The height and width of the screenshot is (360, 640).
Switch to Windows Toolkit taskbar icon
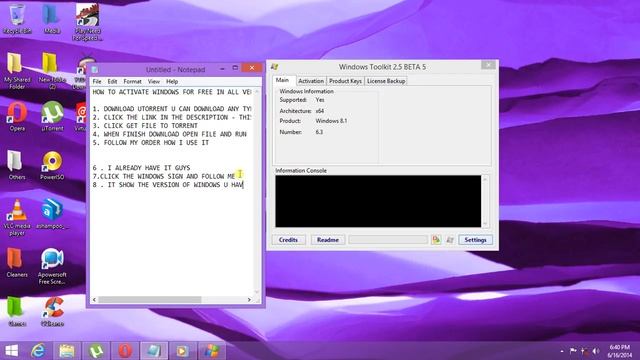tap(211, 351)
